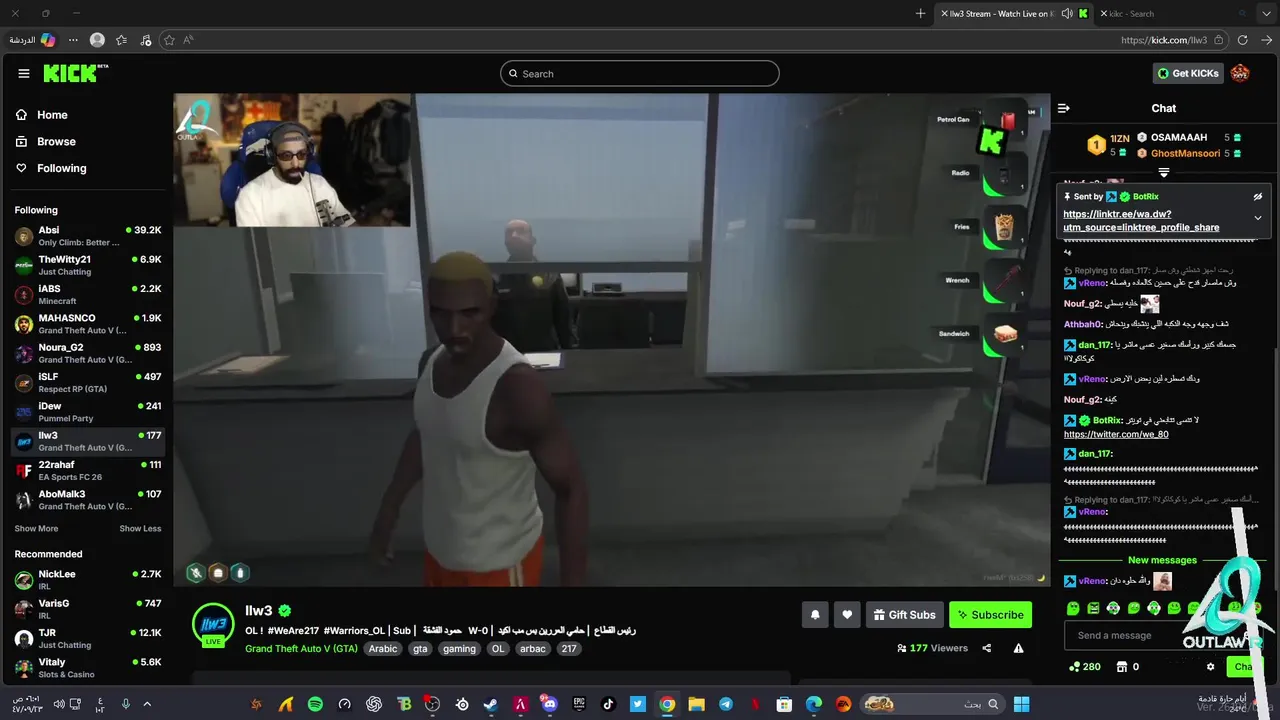Select the Arabic tag
1280x720 pixels.
(383, 648)
